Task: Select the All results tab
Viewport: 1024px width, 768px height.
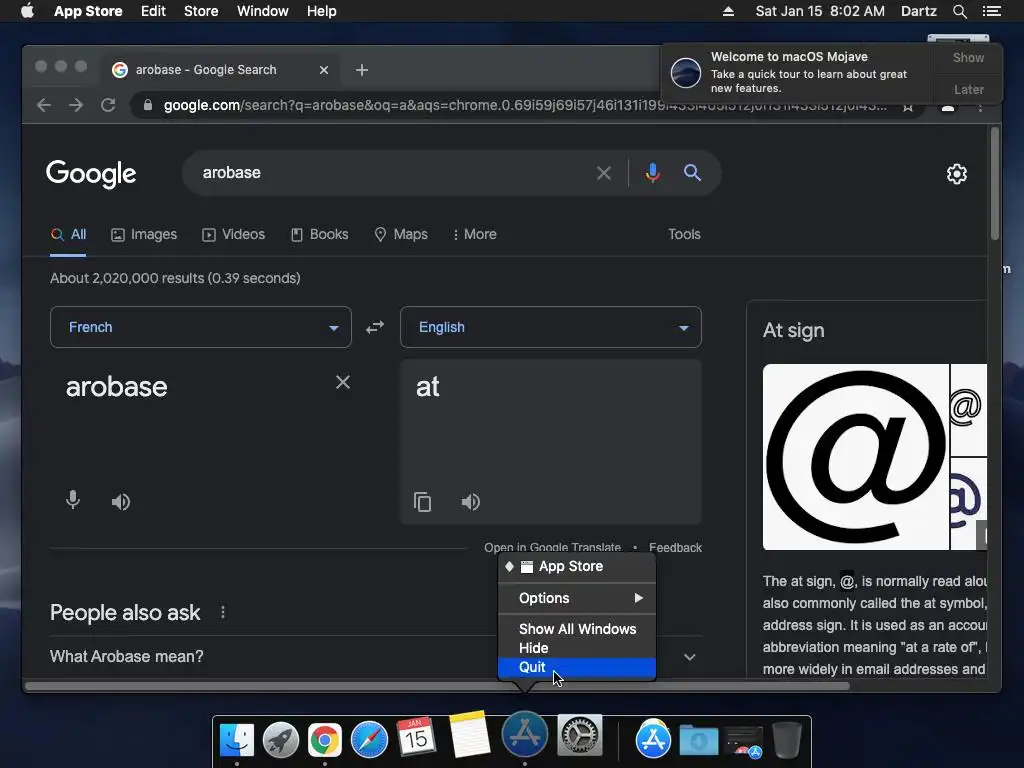Action: pyautogui.click(x=69, y=234)
